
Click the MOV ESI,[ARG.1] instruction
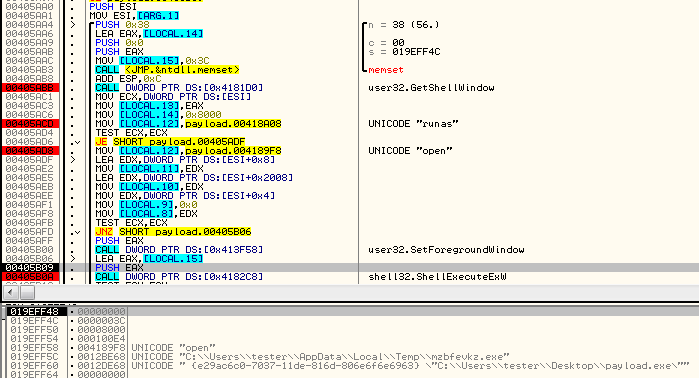[134, 16]
